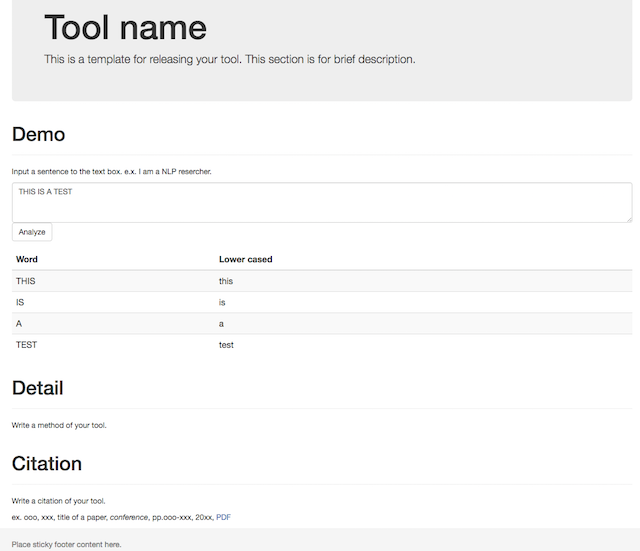Grab the text box resize handle
The width and height of the screenshot is (640, 551).
(x=628, y=219)
